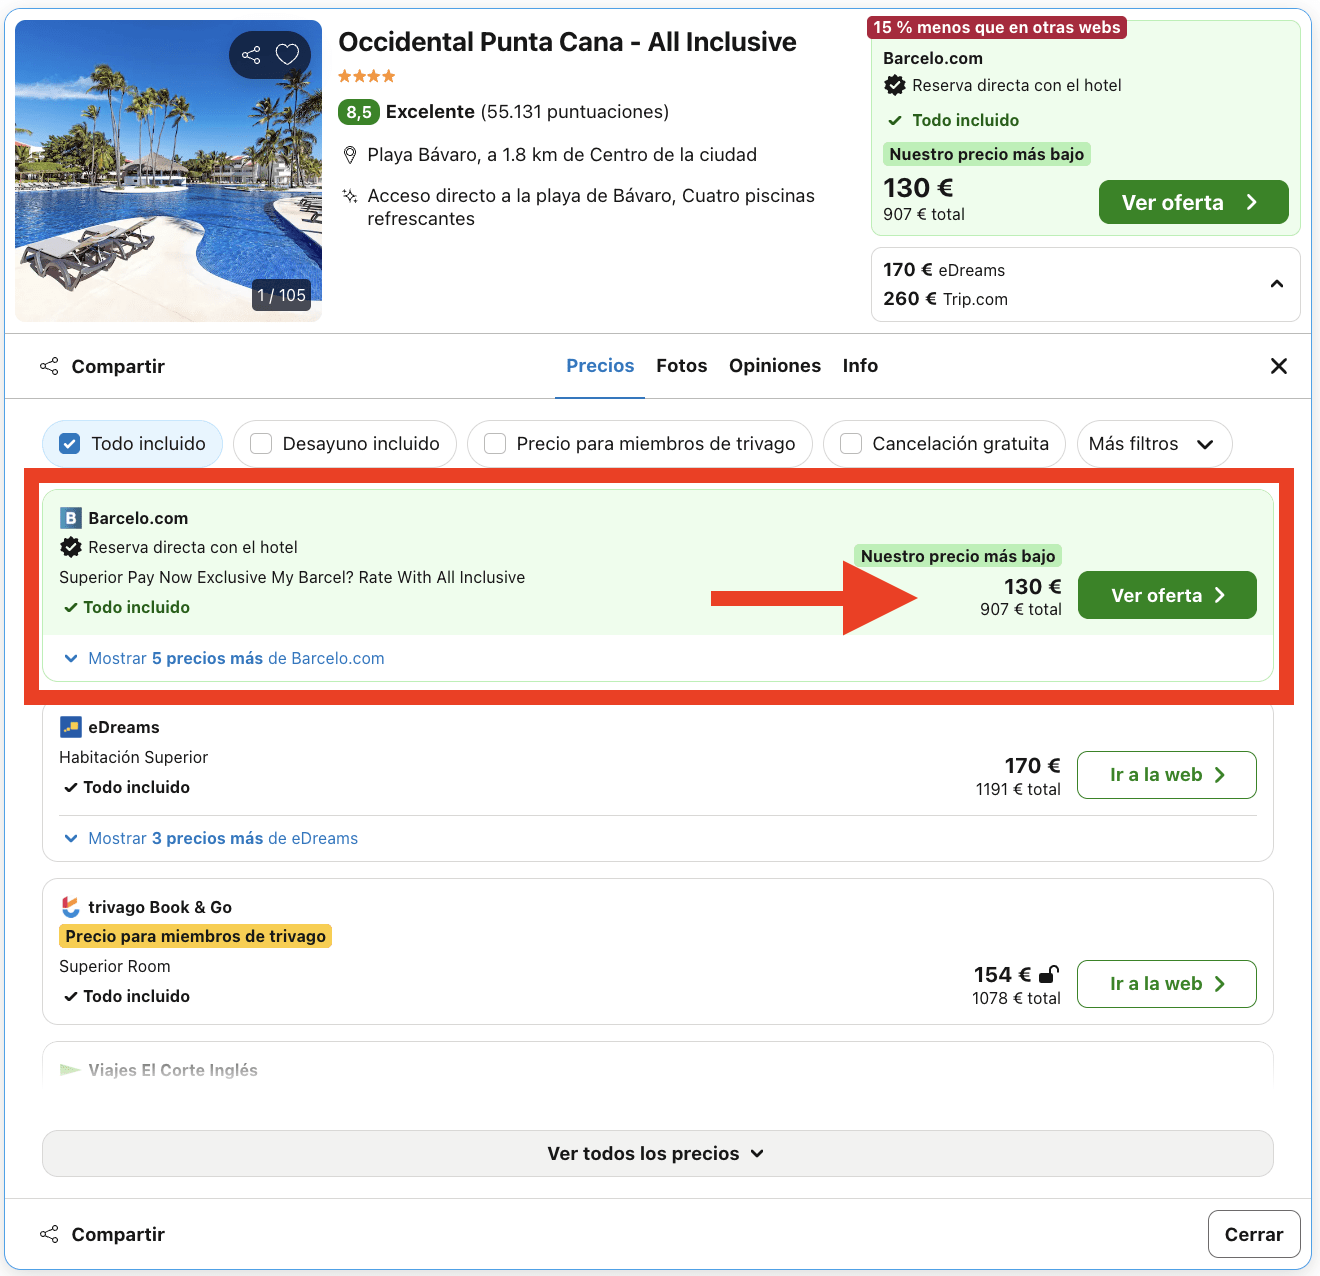Expand Mostrar 5 precios más de Barcelo.com
The width and height of the screenshot is (1320, 1276).
235,658
